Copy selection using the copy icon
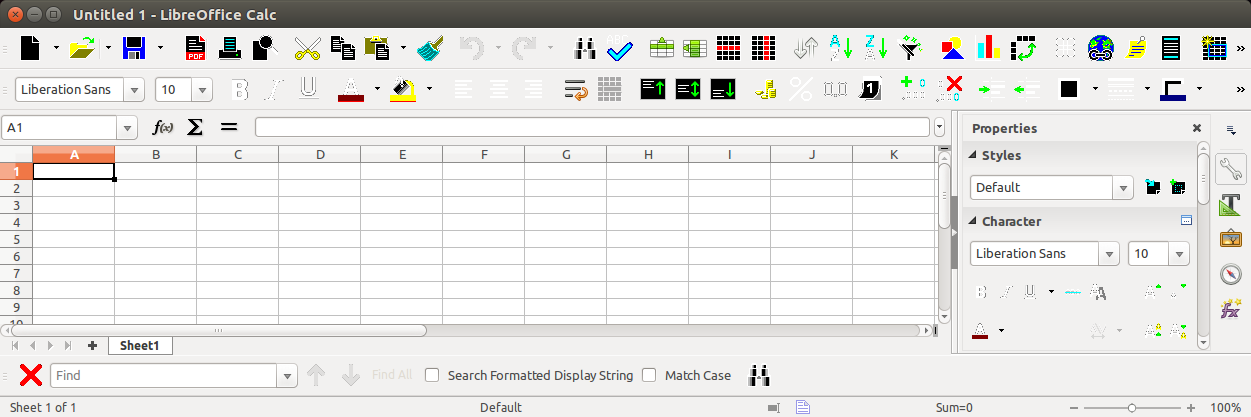Viewport: 1251px width, 417px height. 343,48
